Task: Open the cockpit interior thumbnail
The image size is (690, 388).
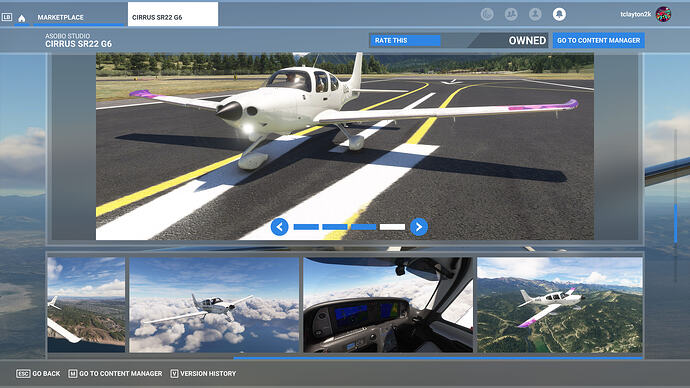Action: click(x=388, y=305)
